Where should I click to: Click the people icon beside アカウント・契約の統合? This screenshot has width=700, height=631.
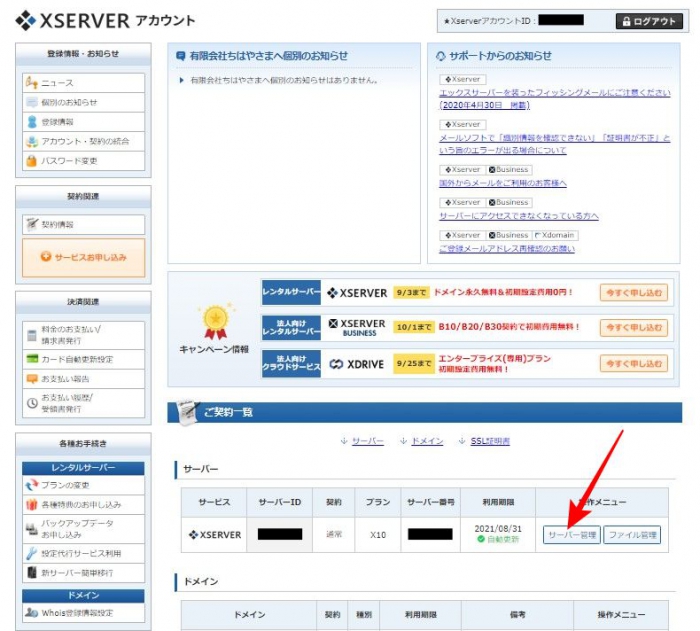(32, 142)
